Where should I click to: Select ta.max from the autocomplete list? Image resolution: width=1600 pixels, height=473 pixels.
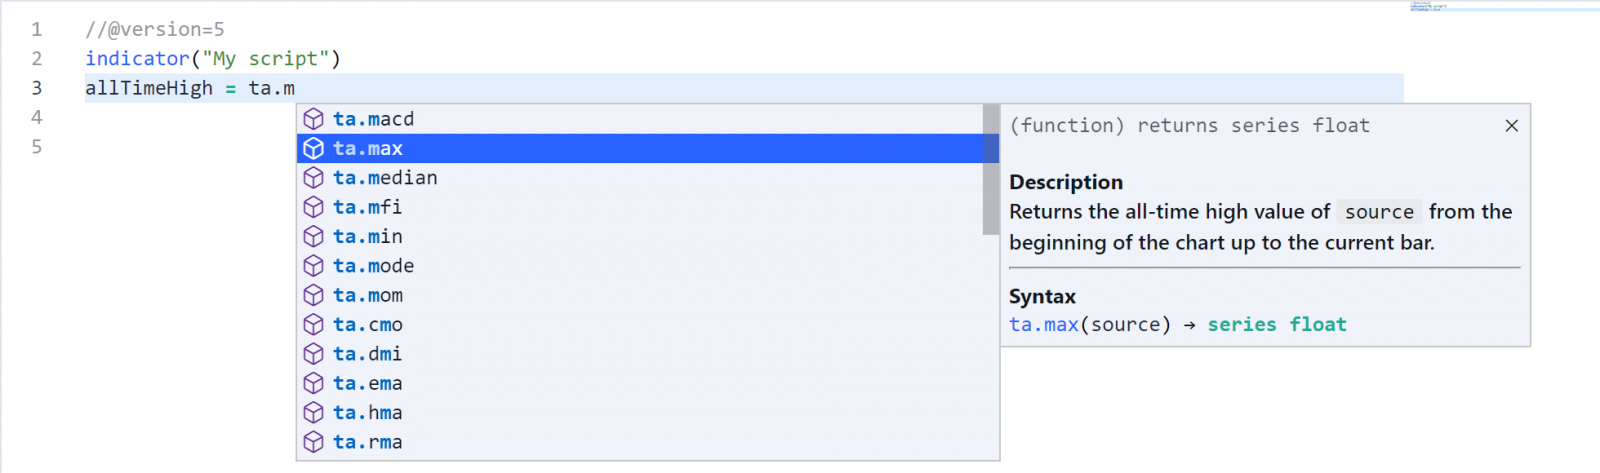pos(368,149)
